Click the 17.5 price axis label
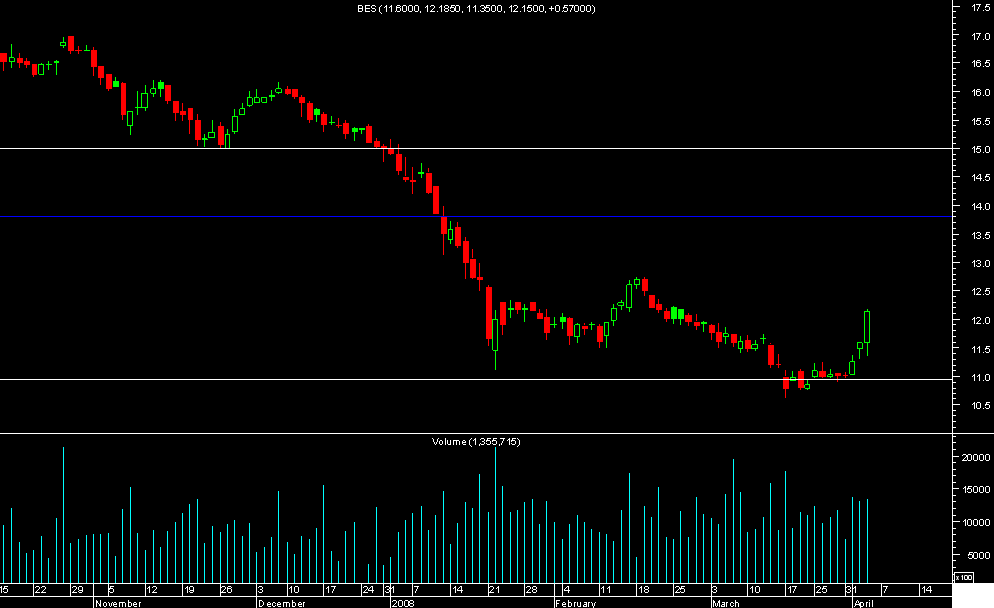 (981, 8)
